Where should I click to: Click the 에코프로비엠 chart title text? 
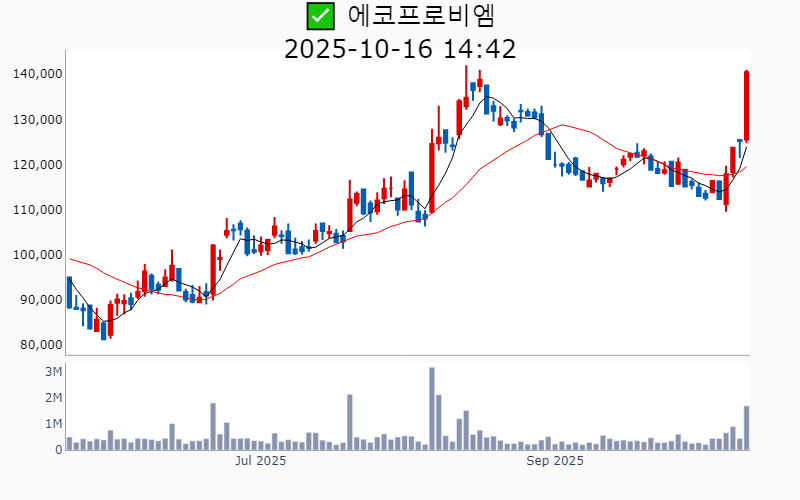(x=421, y=16)
